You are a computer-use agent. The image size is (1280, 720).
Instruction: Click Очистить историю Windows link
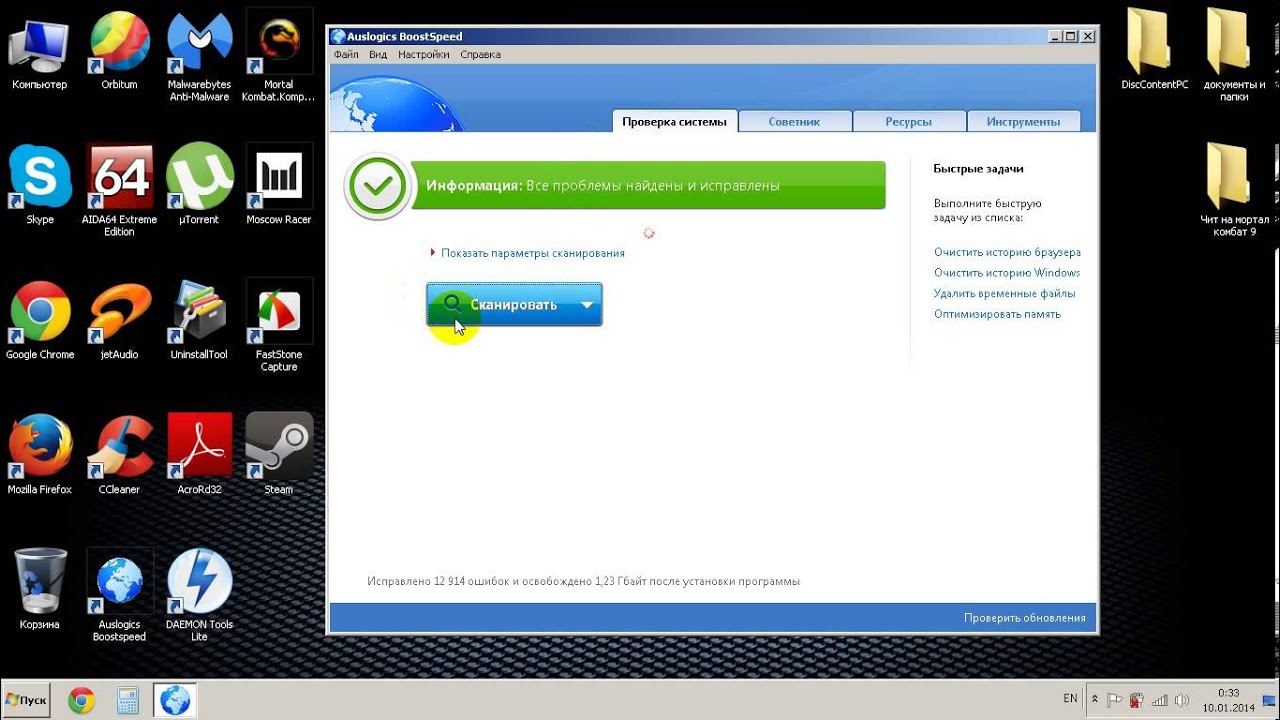pyautogui.click(x=1007, y=273)
